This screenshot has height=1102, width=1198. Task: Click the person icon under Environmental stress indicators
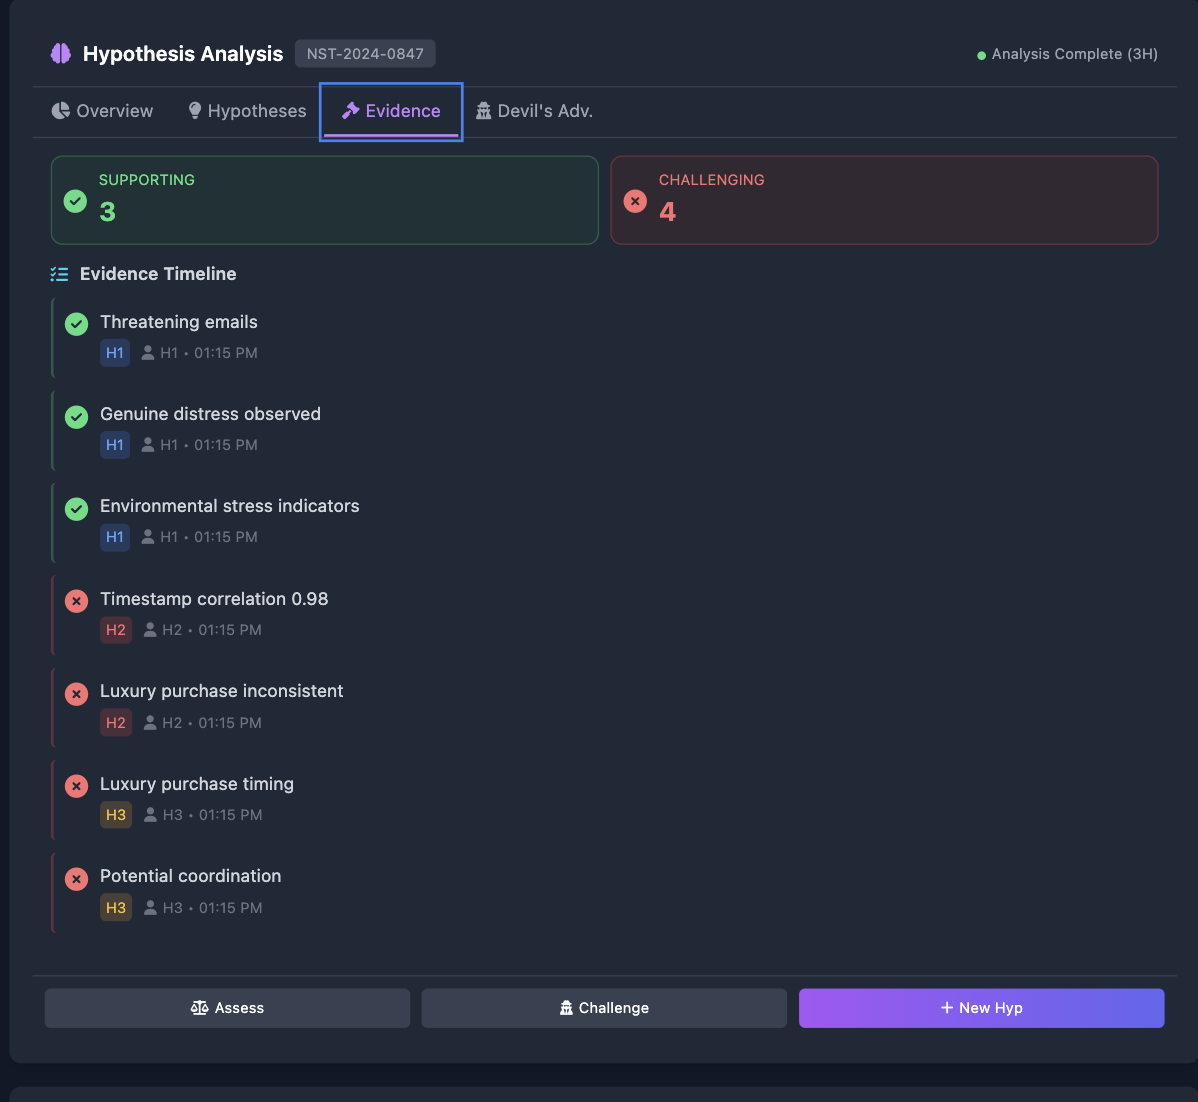148,537
